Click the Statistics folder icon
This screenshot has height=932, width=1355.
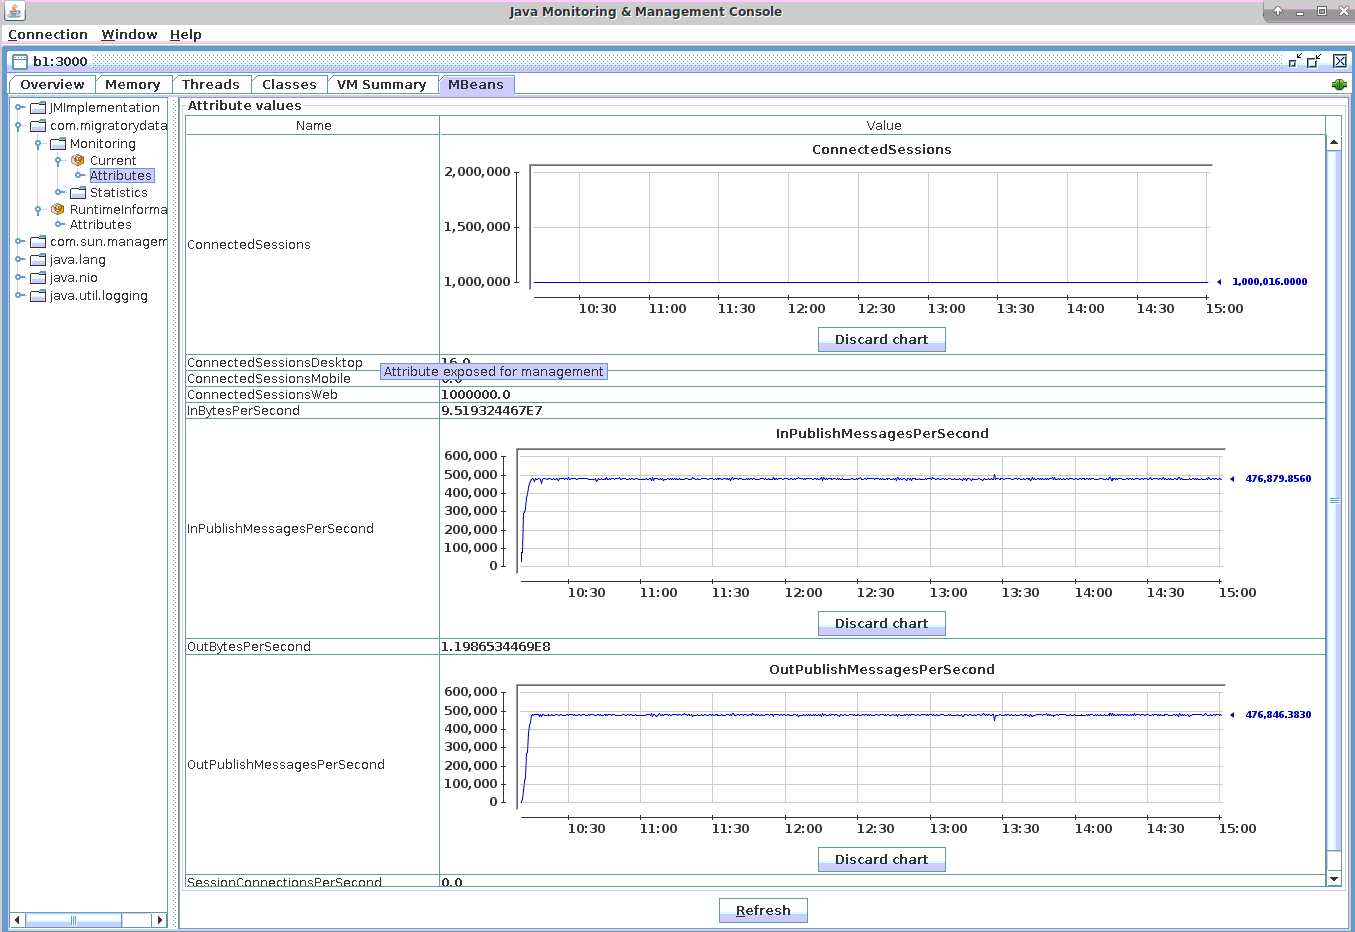point(78,193)
